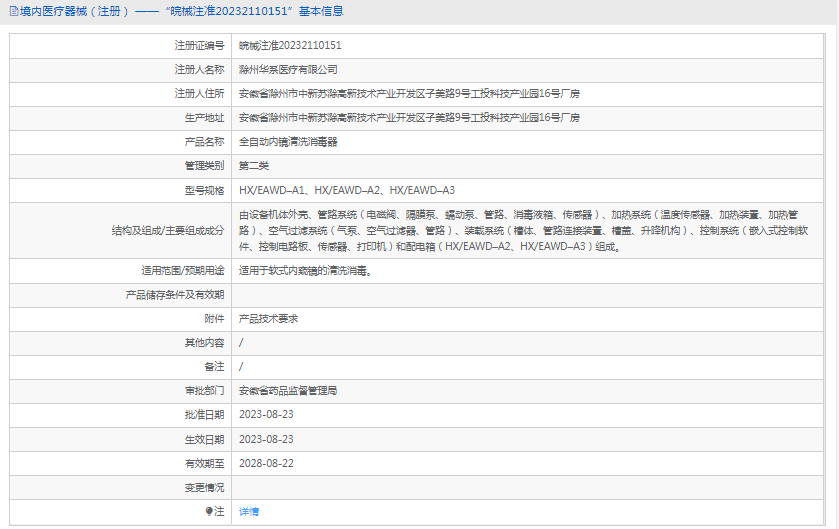The height and width of the screenshot is (529, 839).
Task: Open the 详情 link in the notes row
Action: (249, 512)
